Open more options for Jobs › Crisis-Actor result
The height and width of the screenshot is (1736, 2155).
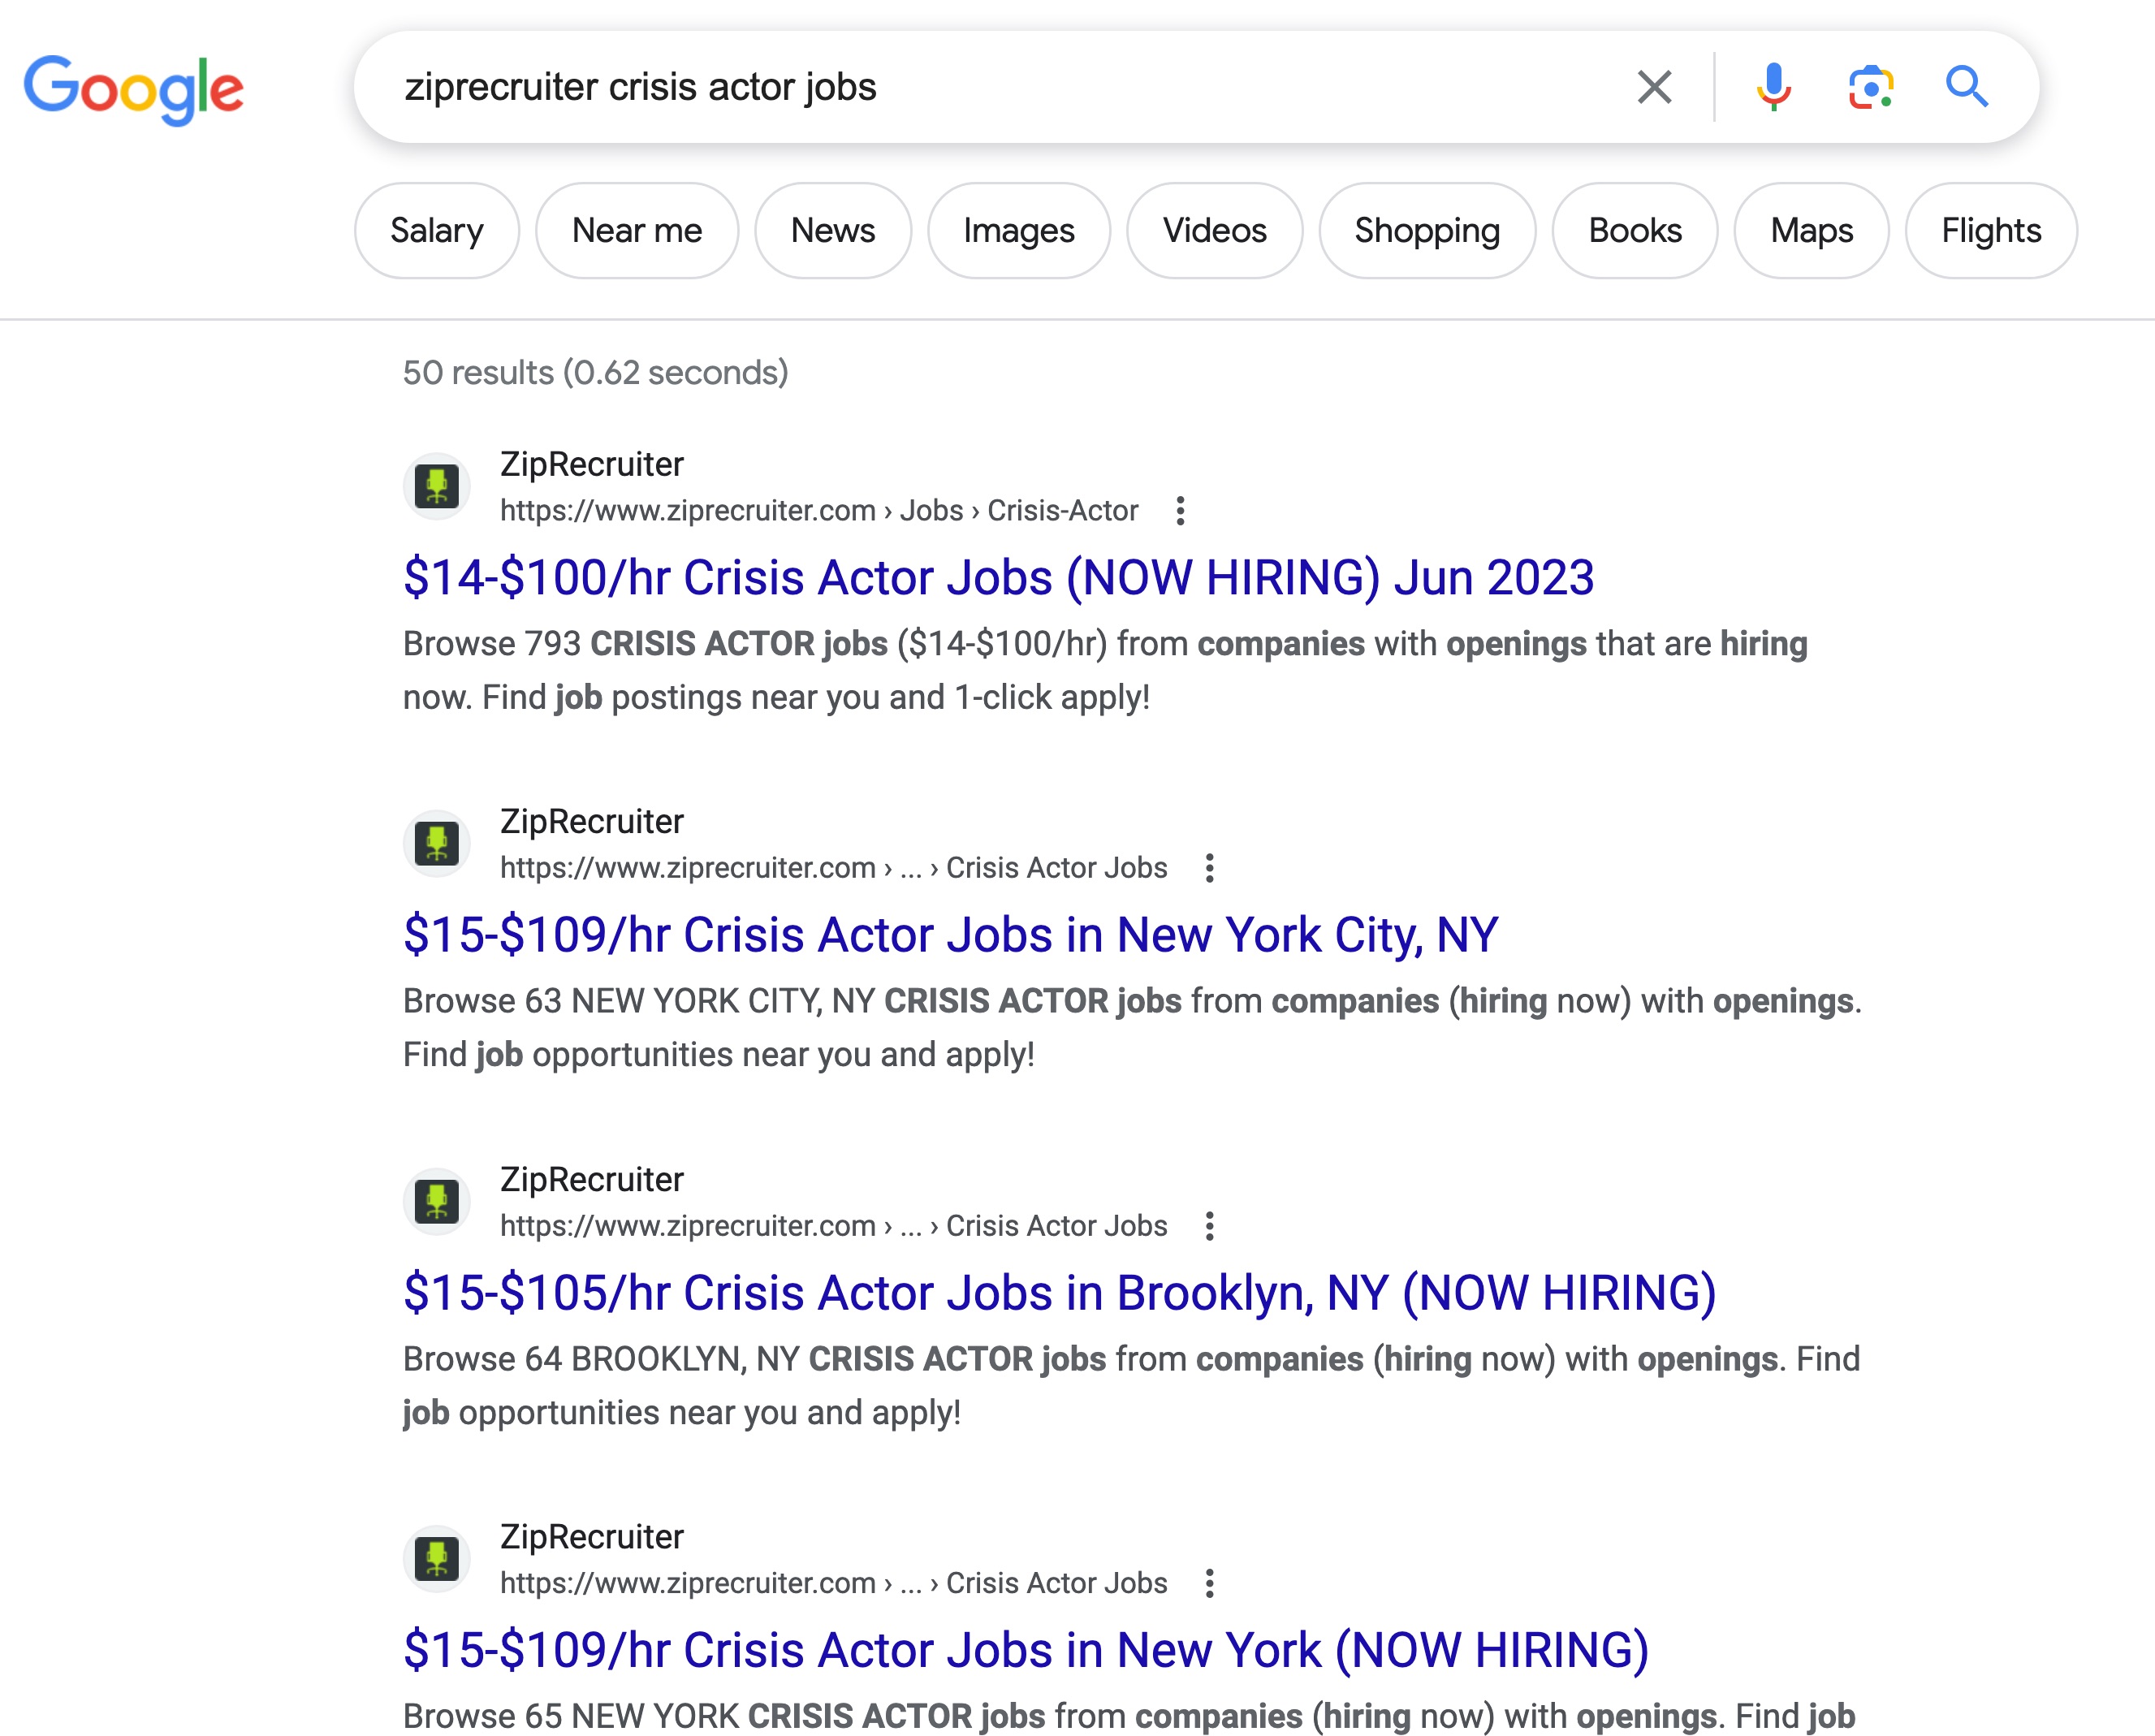[1180, 511]
